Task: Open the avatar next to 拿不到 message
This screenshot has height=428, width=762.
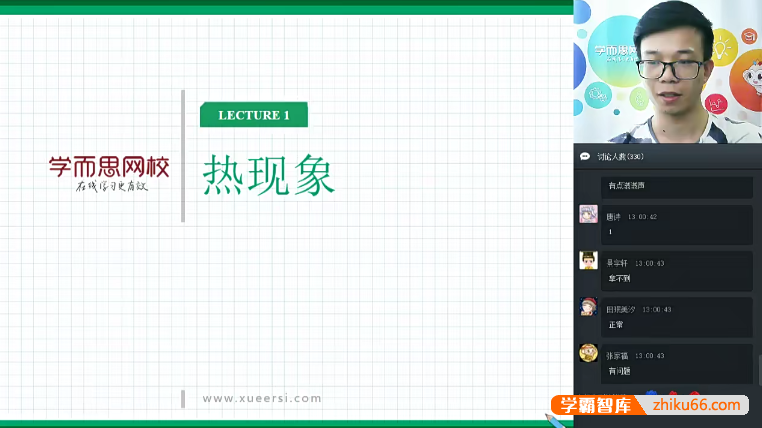Action: (588, 260)
